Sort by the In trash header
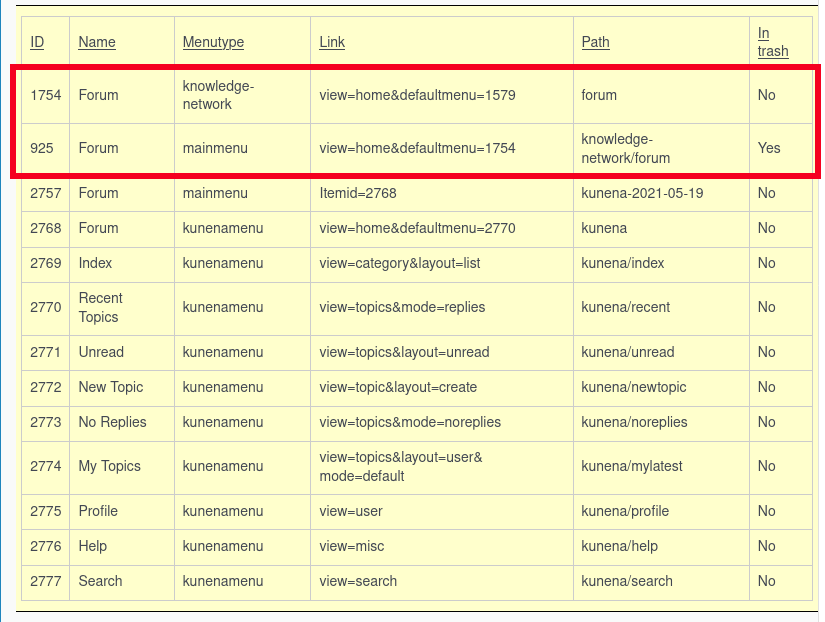 [x=772, y=42]
